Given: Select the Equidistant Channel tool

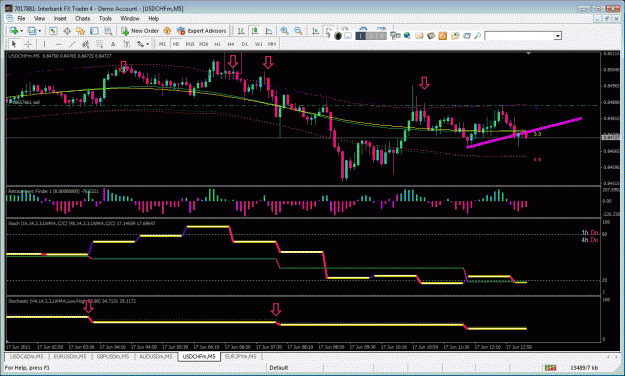Looking at the screenshot, I should (85, 44).
